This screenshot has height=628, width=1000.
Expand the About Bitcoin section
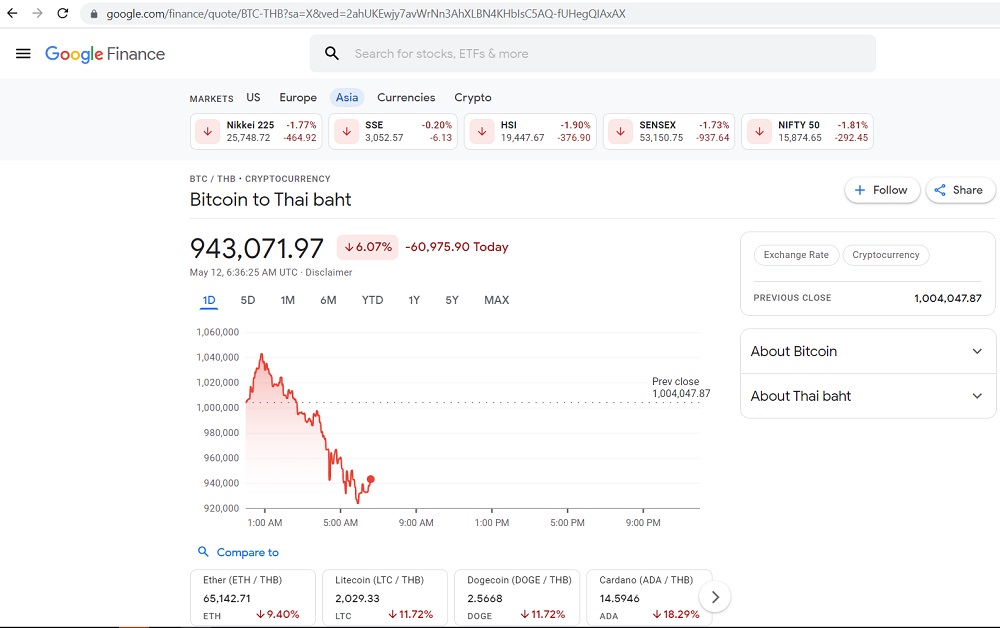867,351
